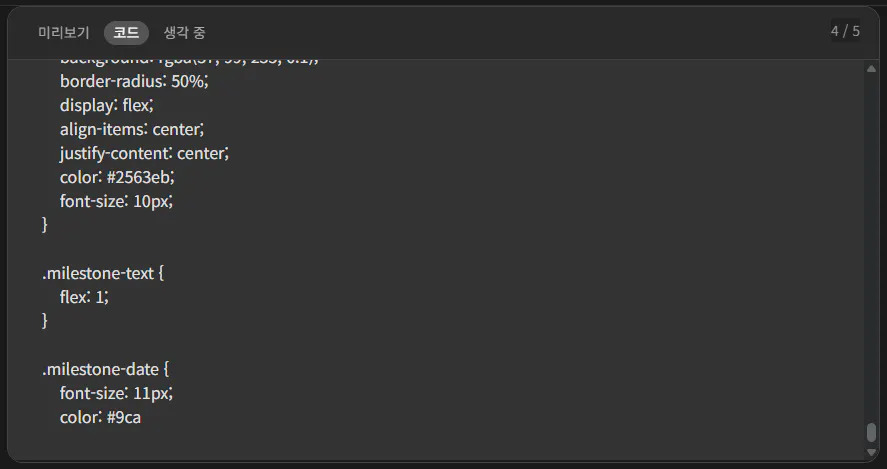Place cursor on flex: 1 line

[x=84, y=297]
